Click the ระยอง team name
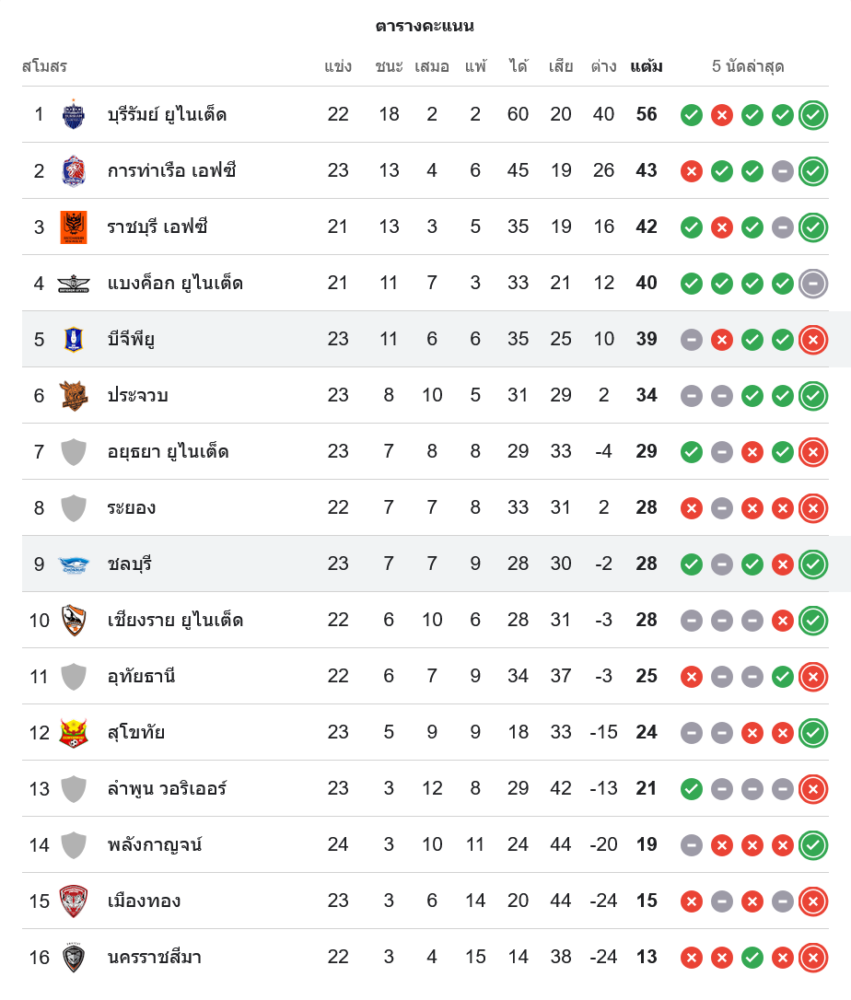 [x=131, y=508]
